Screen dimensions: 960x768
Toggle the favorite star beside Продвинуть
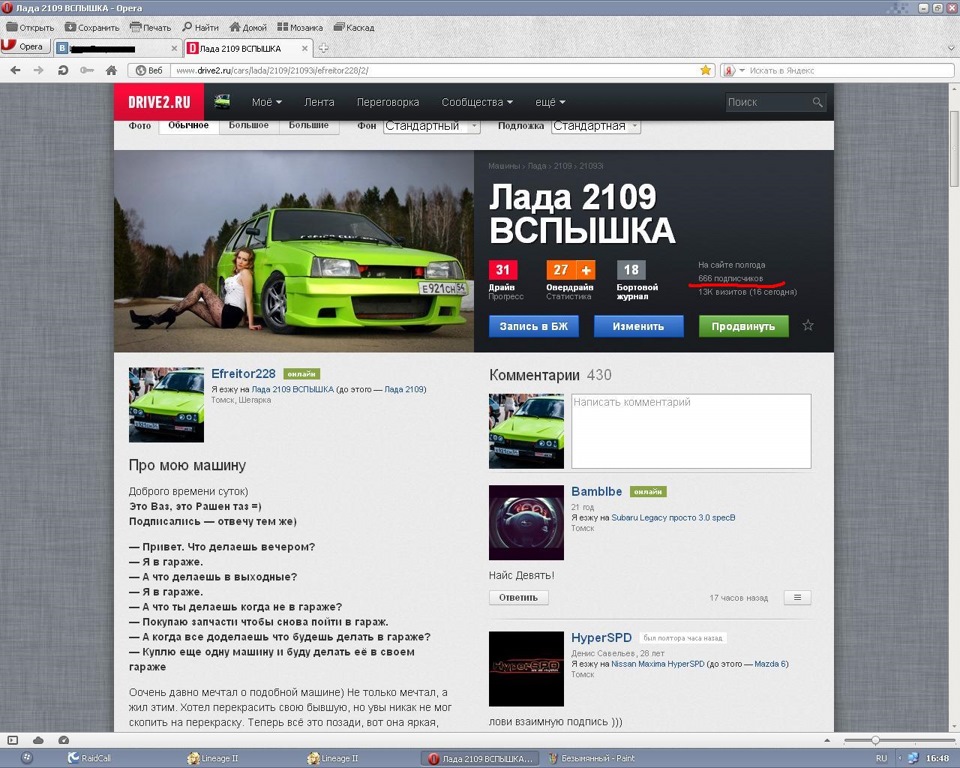pos(808,325)
